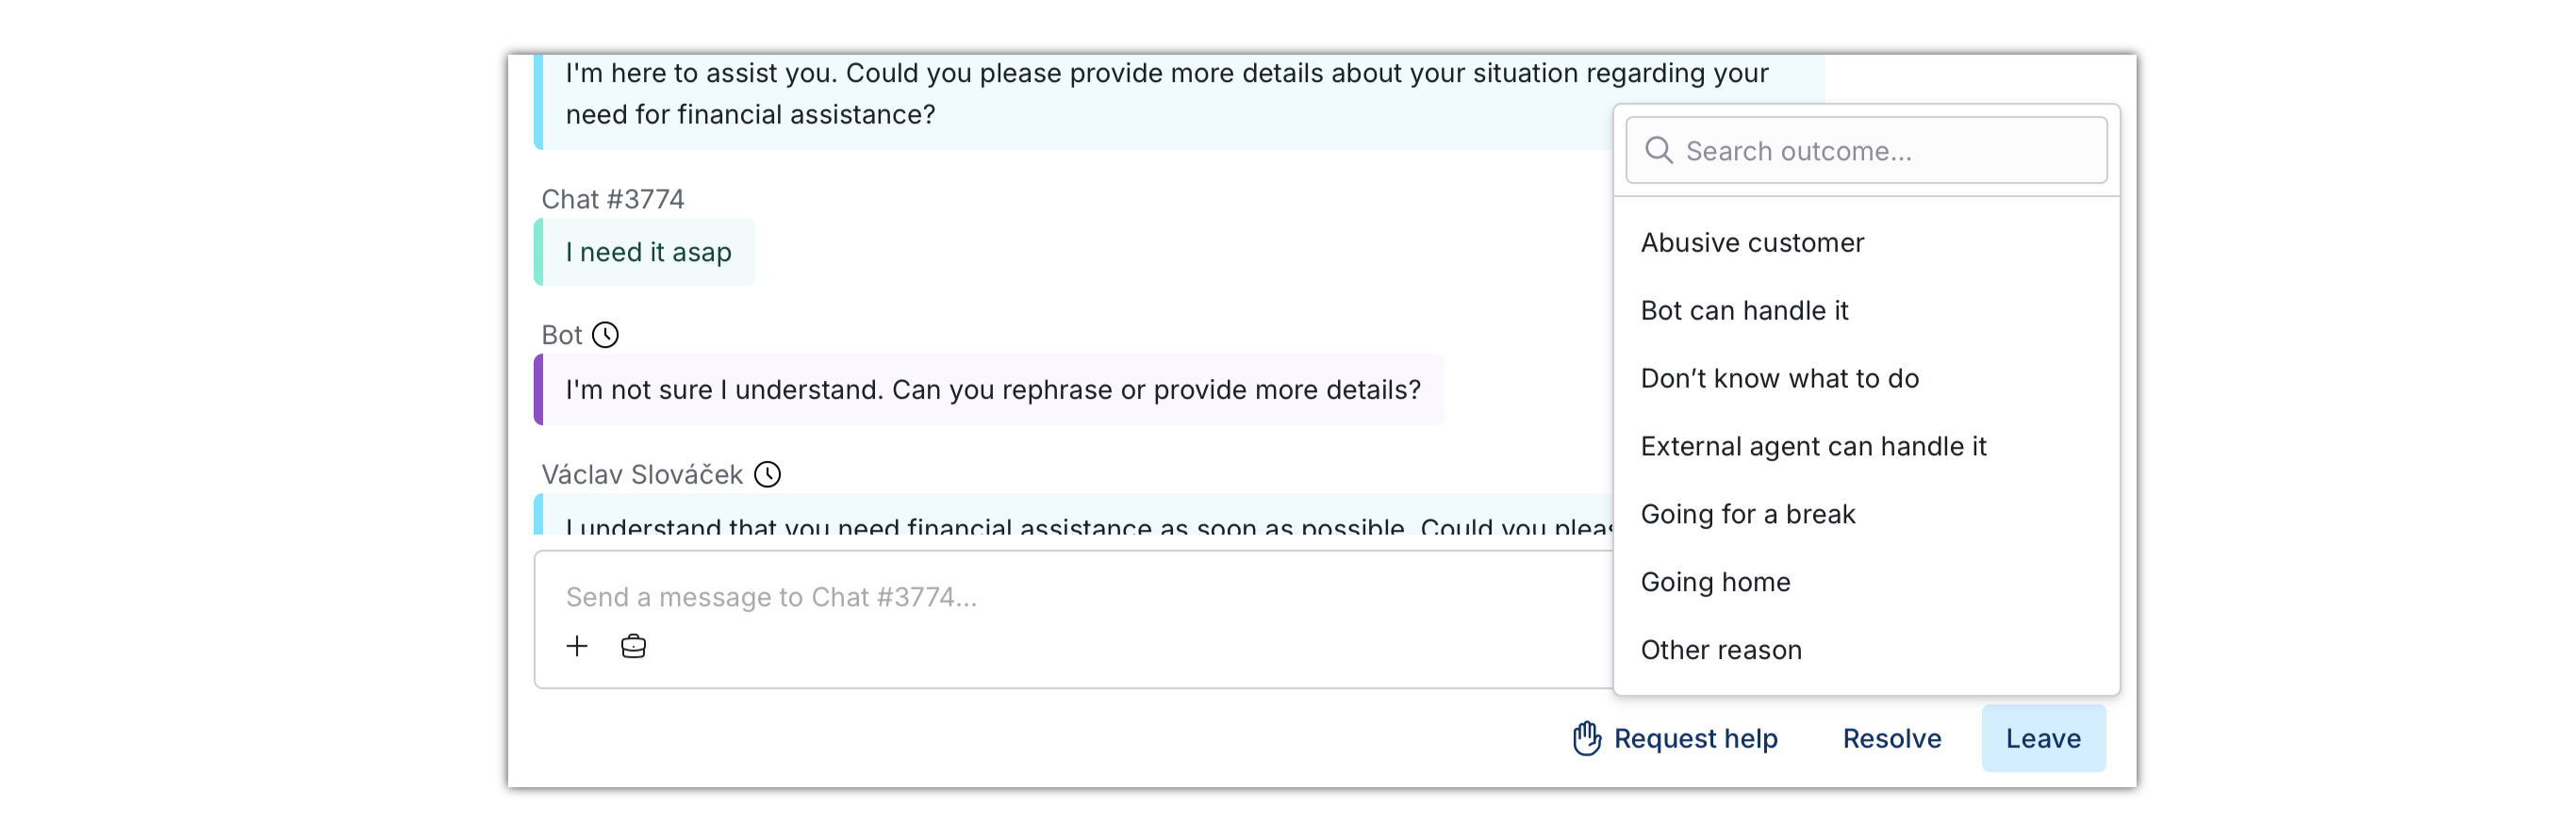
Task: Select External agent can handle it
Action: point(1866,447)
